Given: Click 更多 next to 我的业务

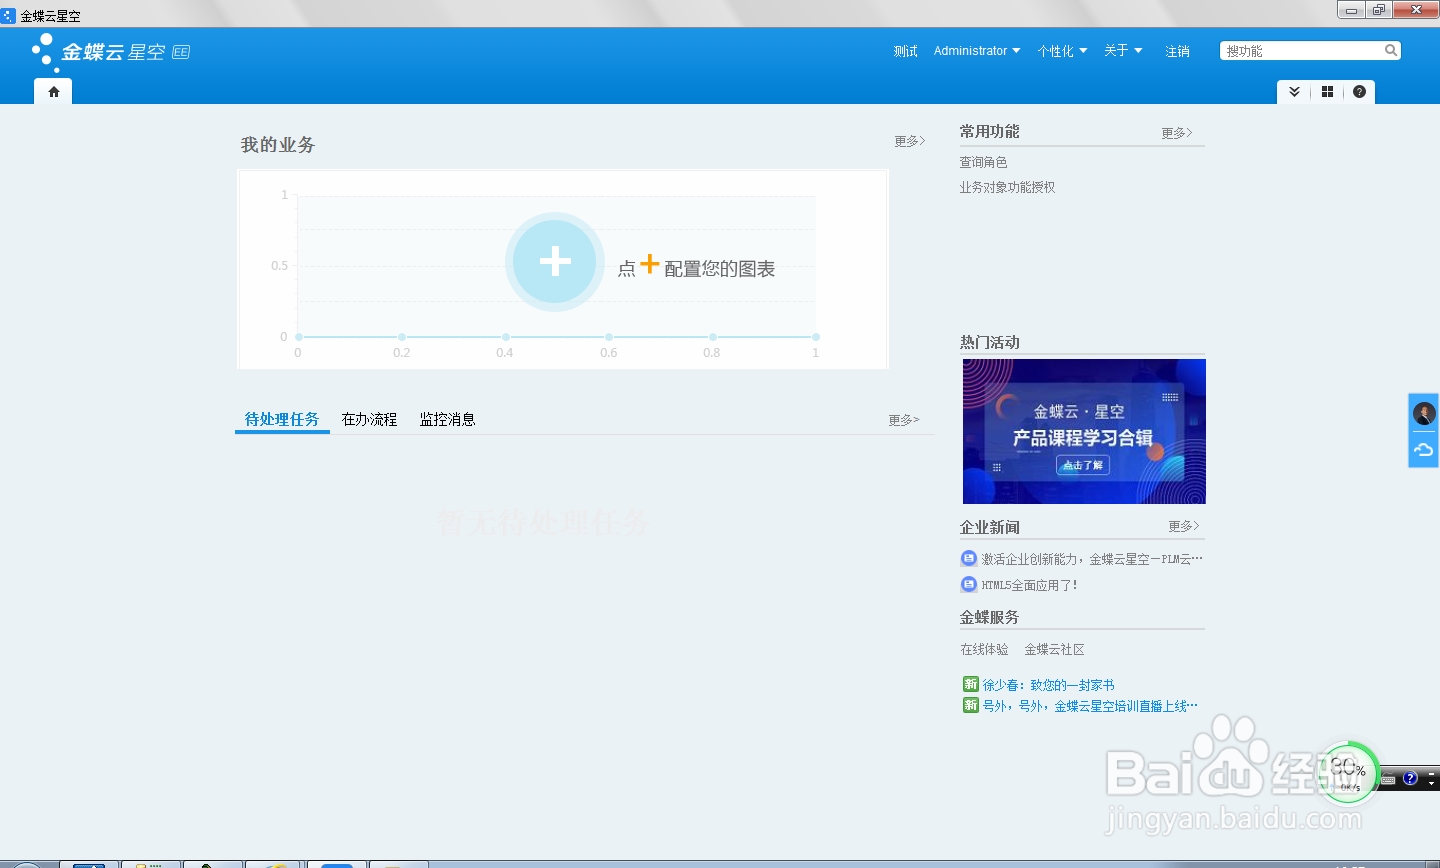Looking at the screenshot, I should [910, 141].
